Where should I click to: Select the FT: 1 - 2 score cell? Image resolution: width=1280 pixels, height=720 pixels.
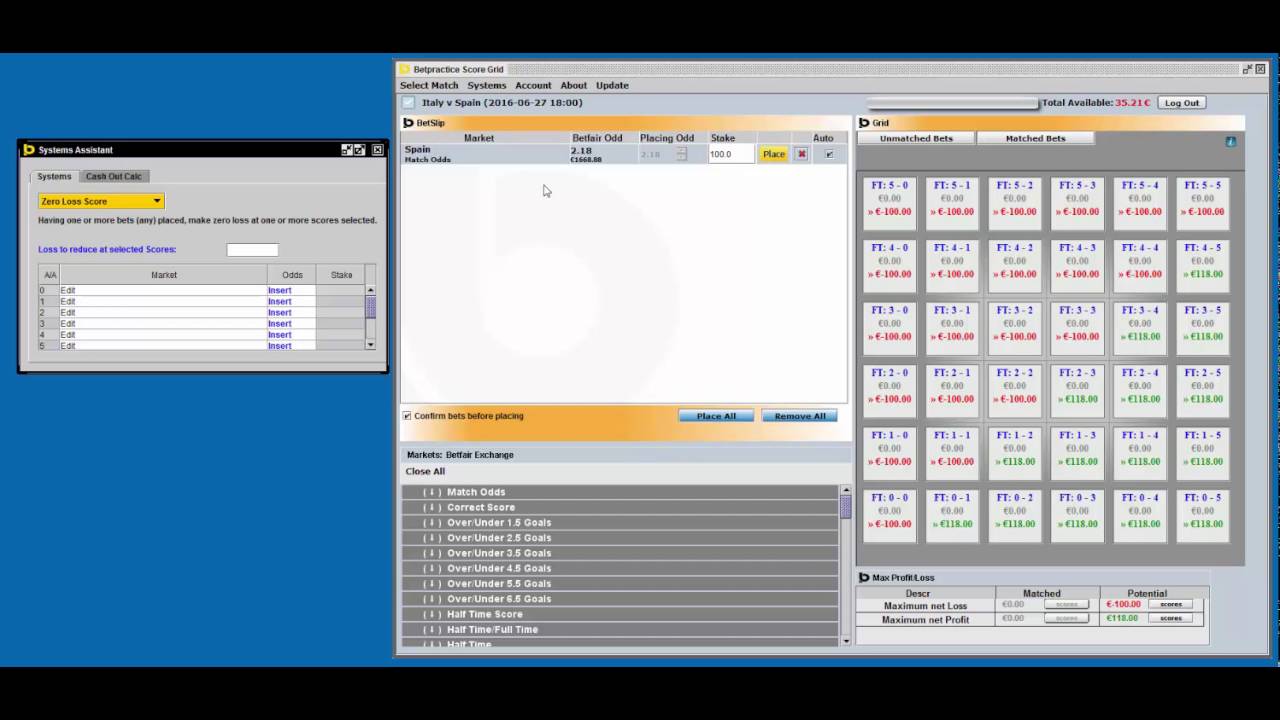(1015, 453)
